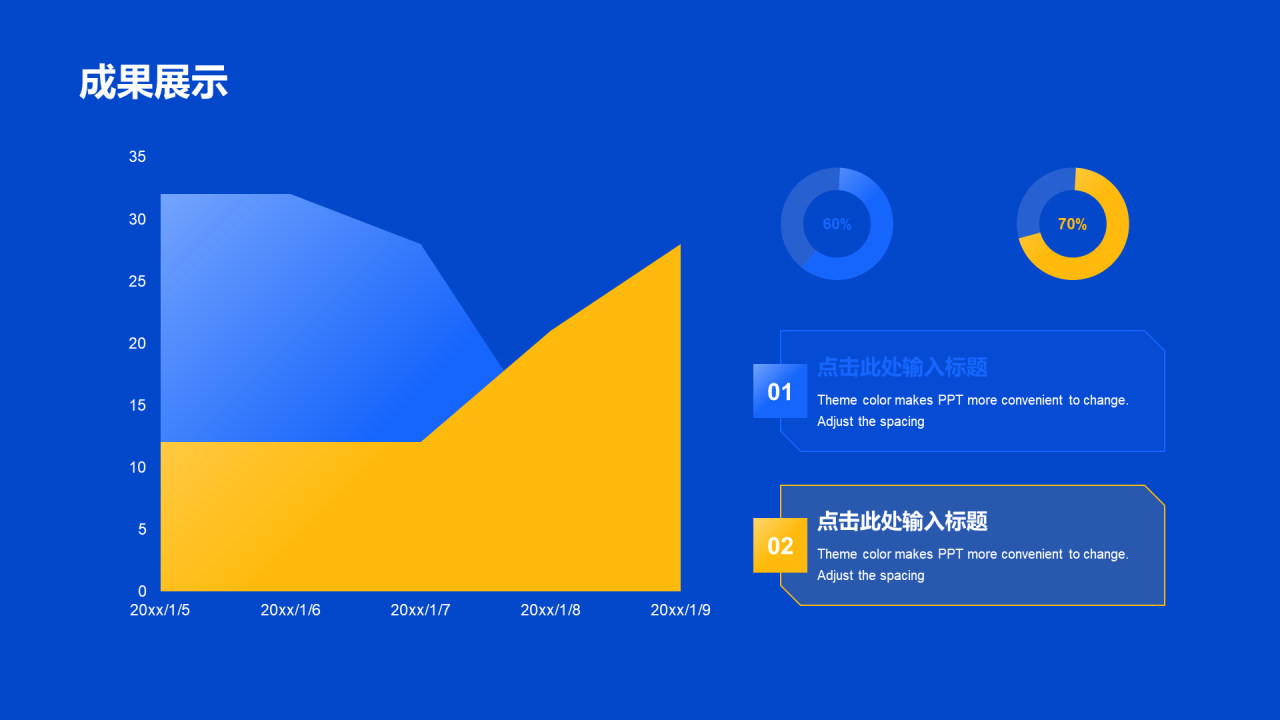Click the yellow area series in the chart
This screenshot has width=1280, height=720.
[420, 520]
